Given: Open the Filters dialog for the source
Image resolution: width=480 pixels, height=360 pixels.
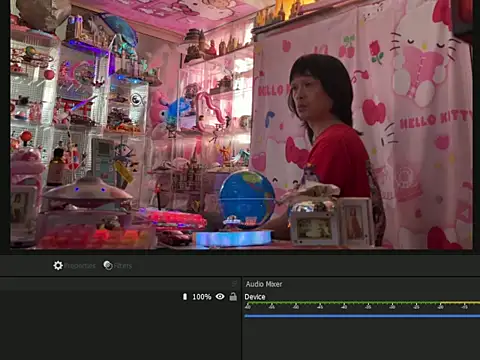Looking at the screenshot, I should [x=117, y=266].
